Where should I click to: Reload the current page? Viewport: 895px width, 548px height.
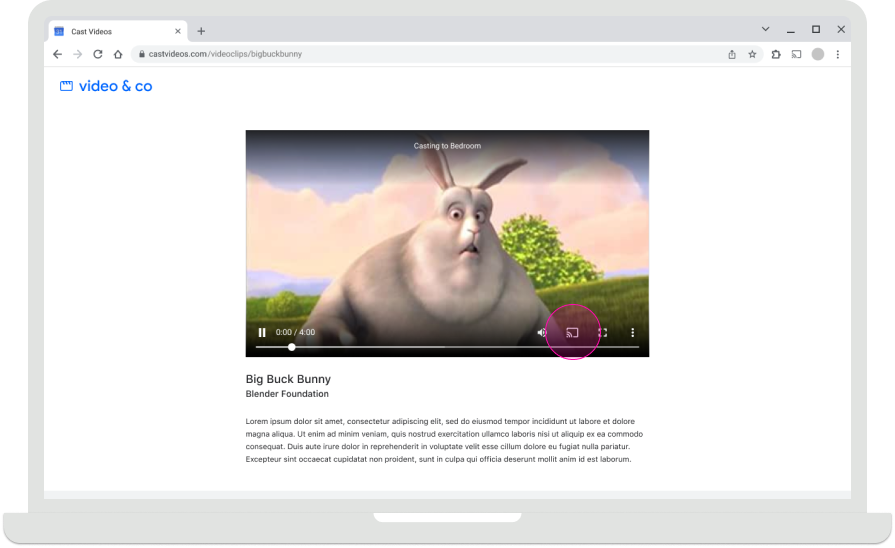point(98,54)
